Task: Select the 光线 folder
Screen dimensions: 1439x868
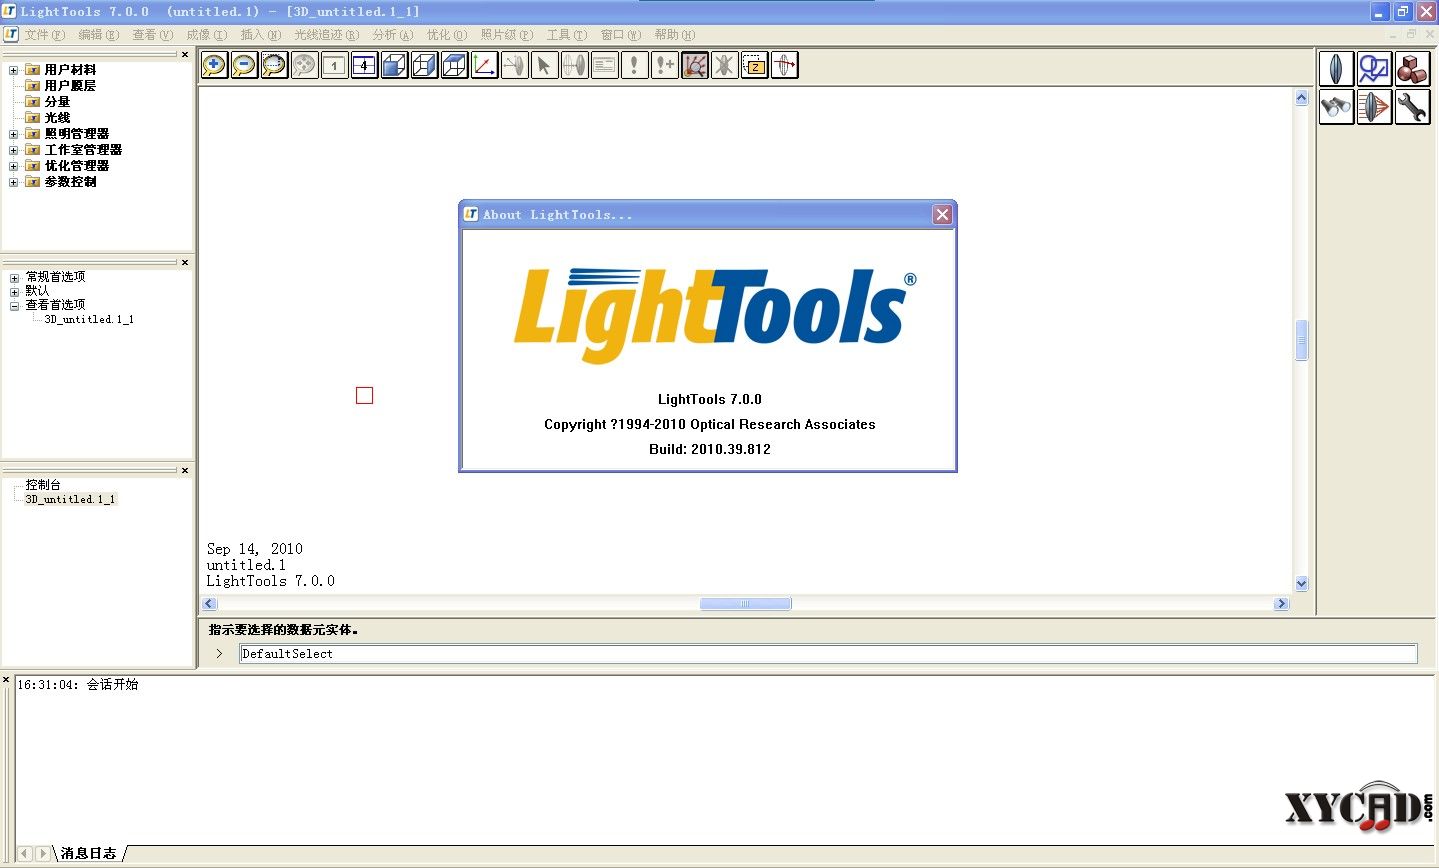Action: coord(57,118)
